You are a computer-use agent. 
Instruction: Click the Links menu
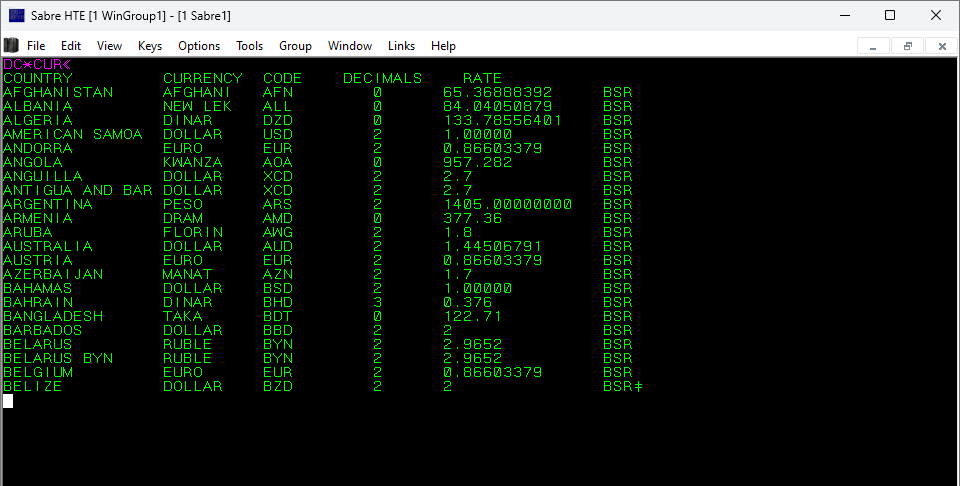(x=401, y=46)
